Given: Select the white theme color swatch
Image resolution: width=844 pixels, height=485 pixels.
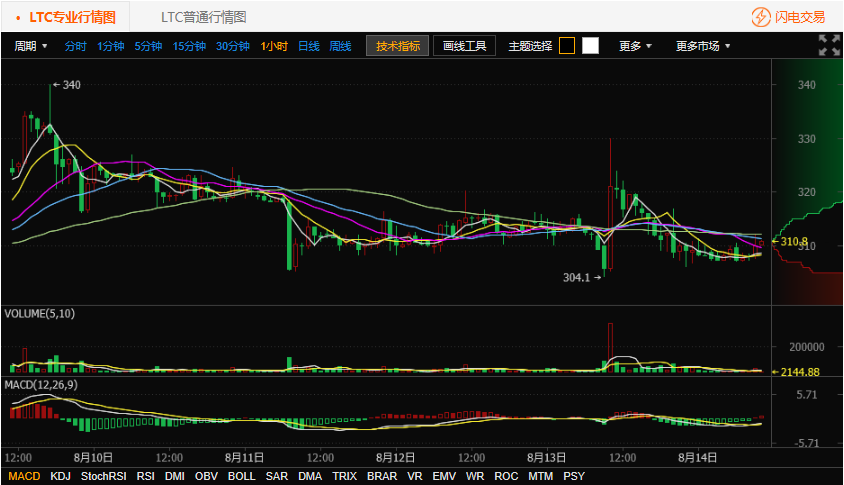Looking at the screenshot, I should 590,45.
